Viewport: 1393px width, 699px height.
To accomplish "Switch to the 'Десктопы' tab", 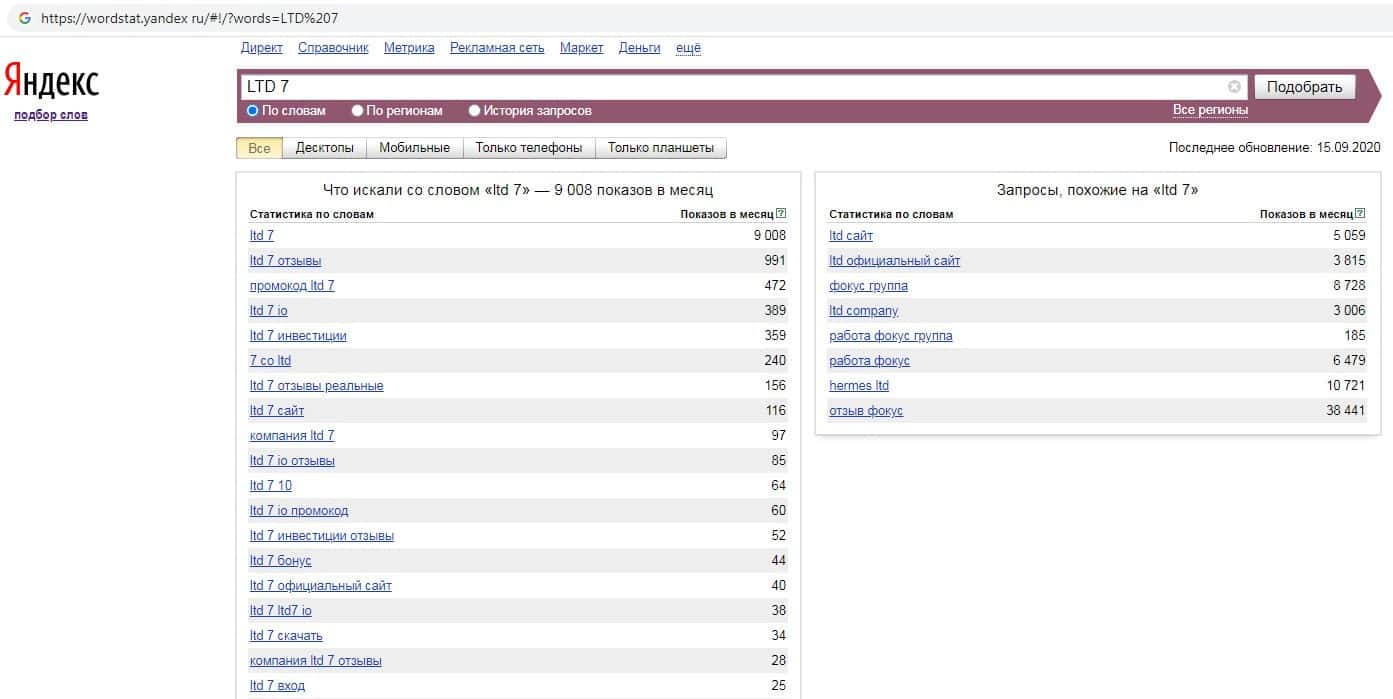I will pyautogui.click(x=324, y=148).
